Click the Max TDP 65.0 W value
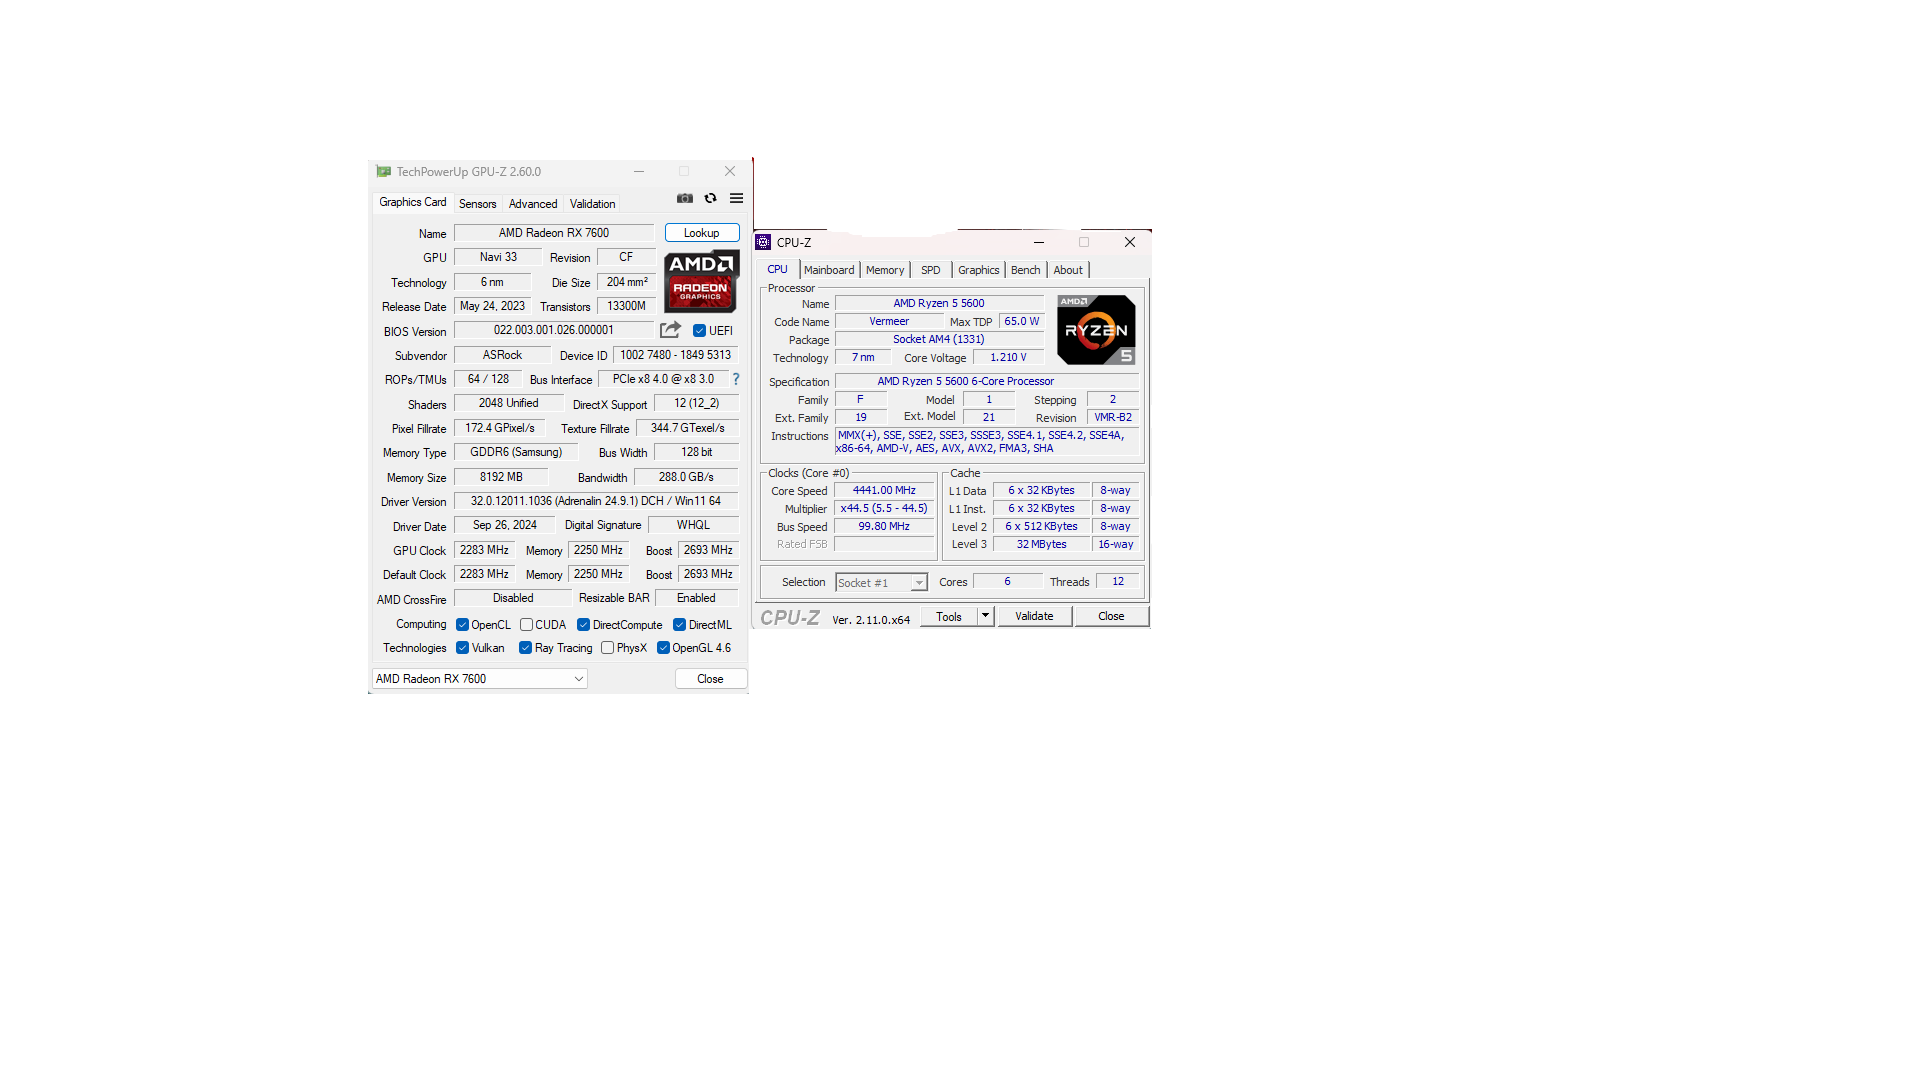The image size is (1920, 1080). [x=1022, y=321]
